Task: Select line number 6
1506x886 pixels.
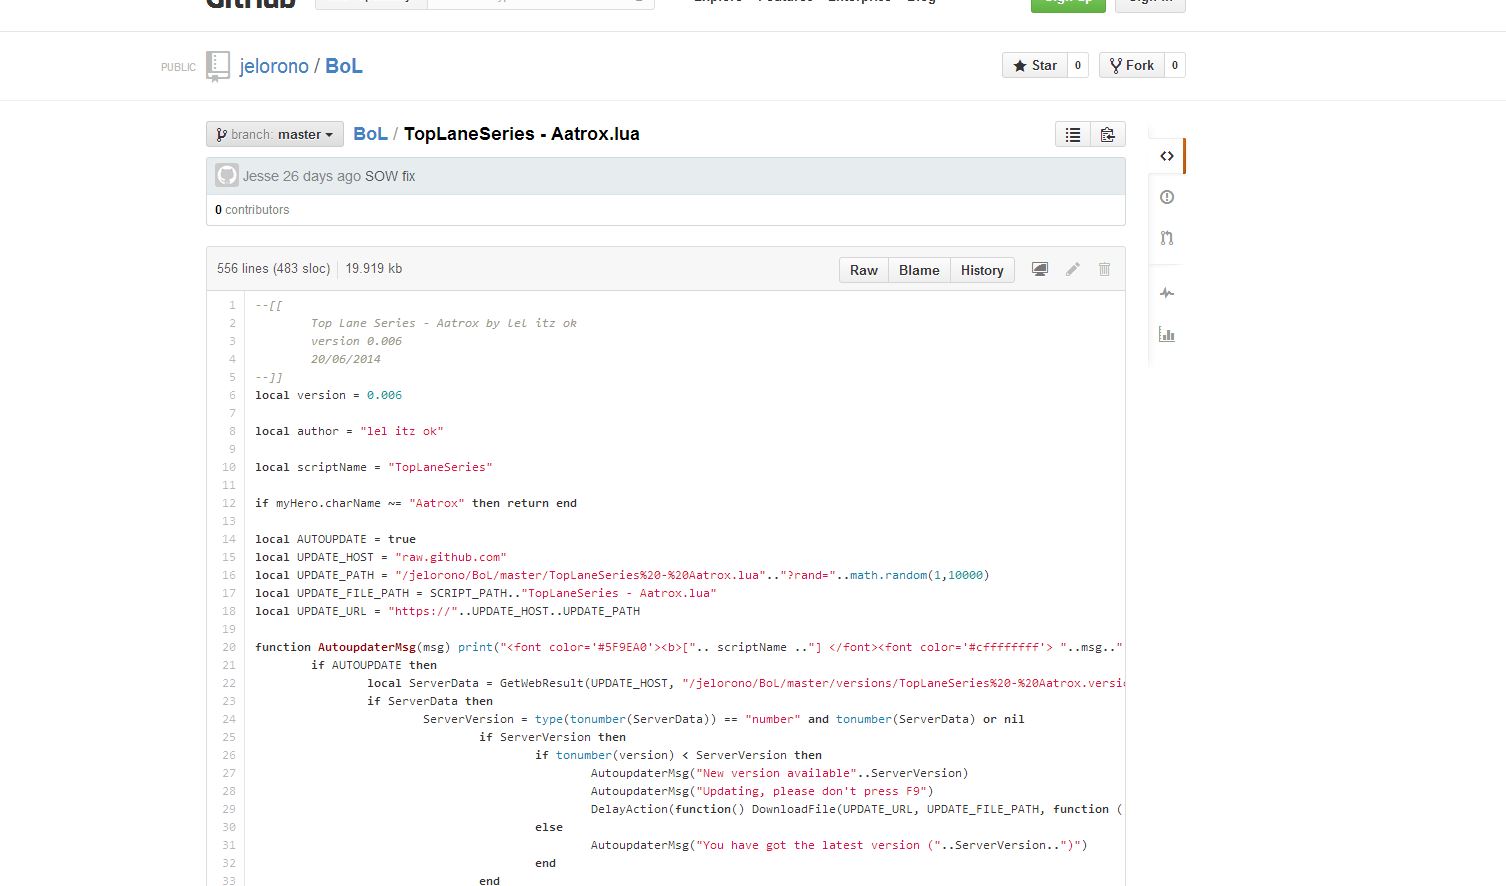Action: point(232,395)
